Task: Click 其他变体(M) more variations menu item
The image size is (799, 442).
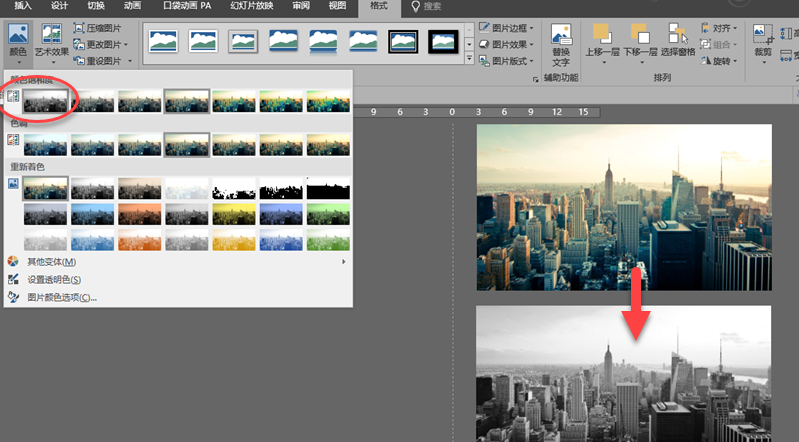Action: (x=54, y=261)
